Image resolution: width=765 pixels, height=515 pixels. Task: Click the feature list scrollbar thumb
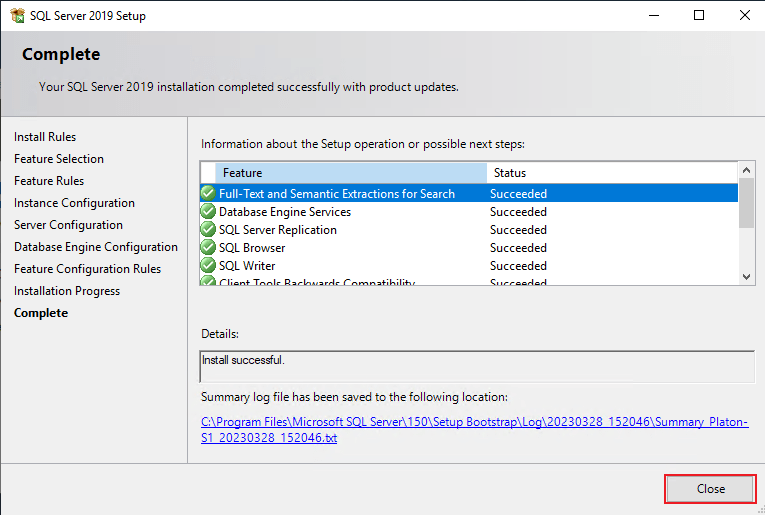pos(746,205)
